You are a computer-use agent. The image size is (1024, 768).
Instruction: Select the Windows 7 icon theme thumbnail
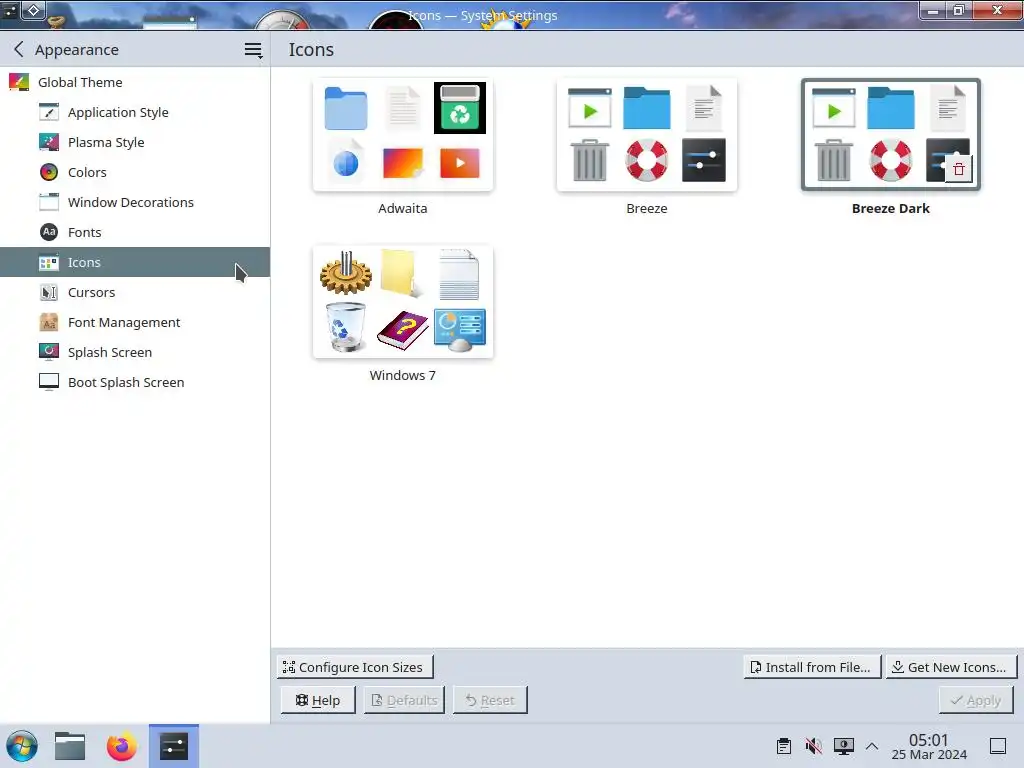pyautogui.click(x=403, y=302)
